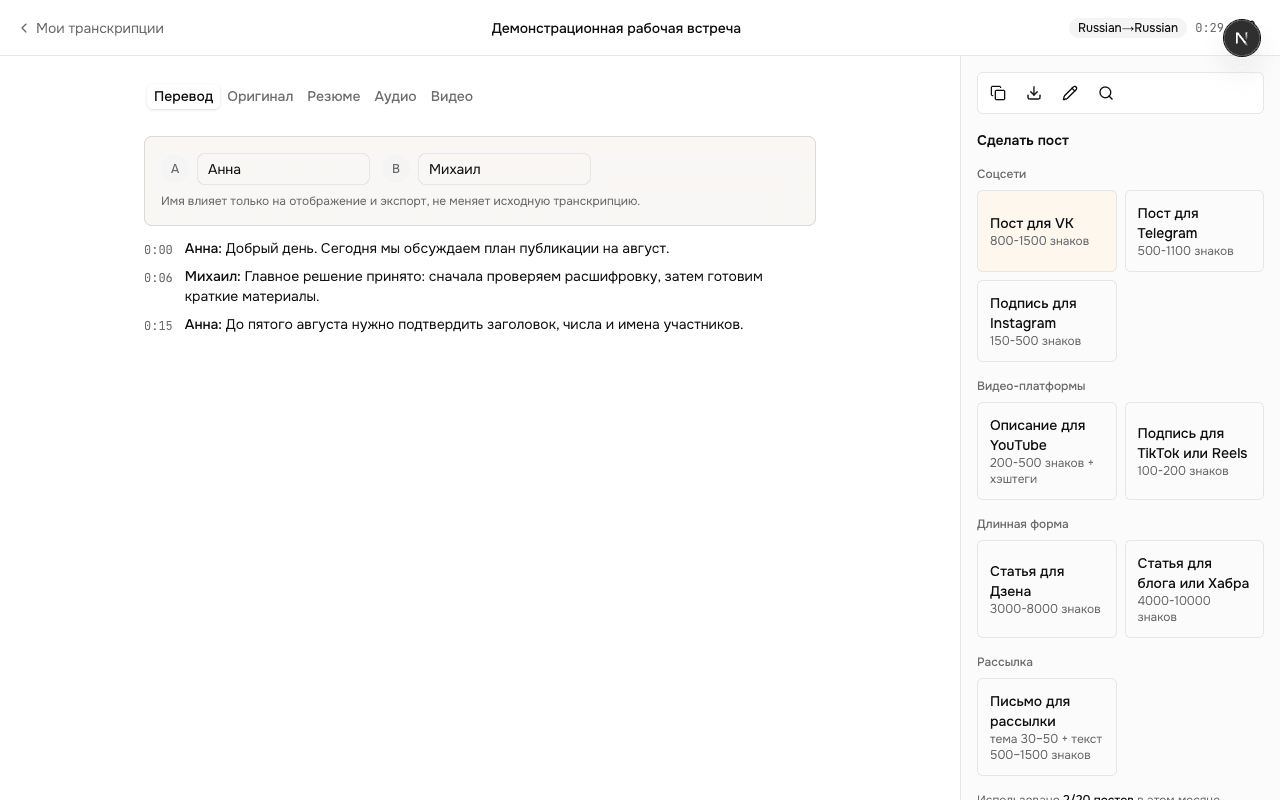
Task: Click the title Демонстрационная рабочая встреча
Action: tap(616, 28)
